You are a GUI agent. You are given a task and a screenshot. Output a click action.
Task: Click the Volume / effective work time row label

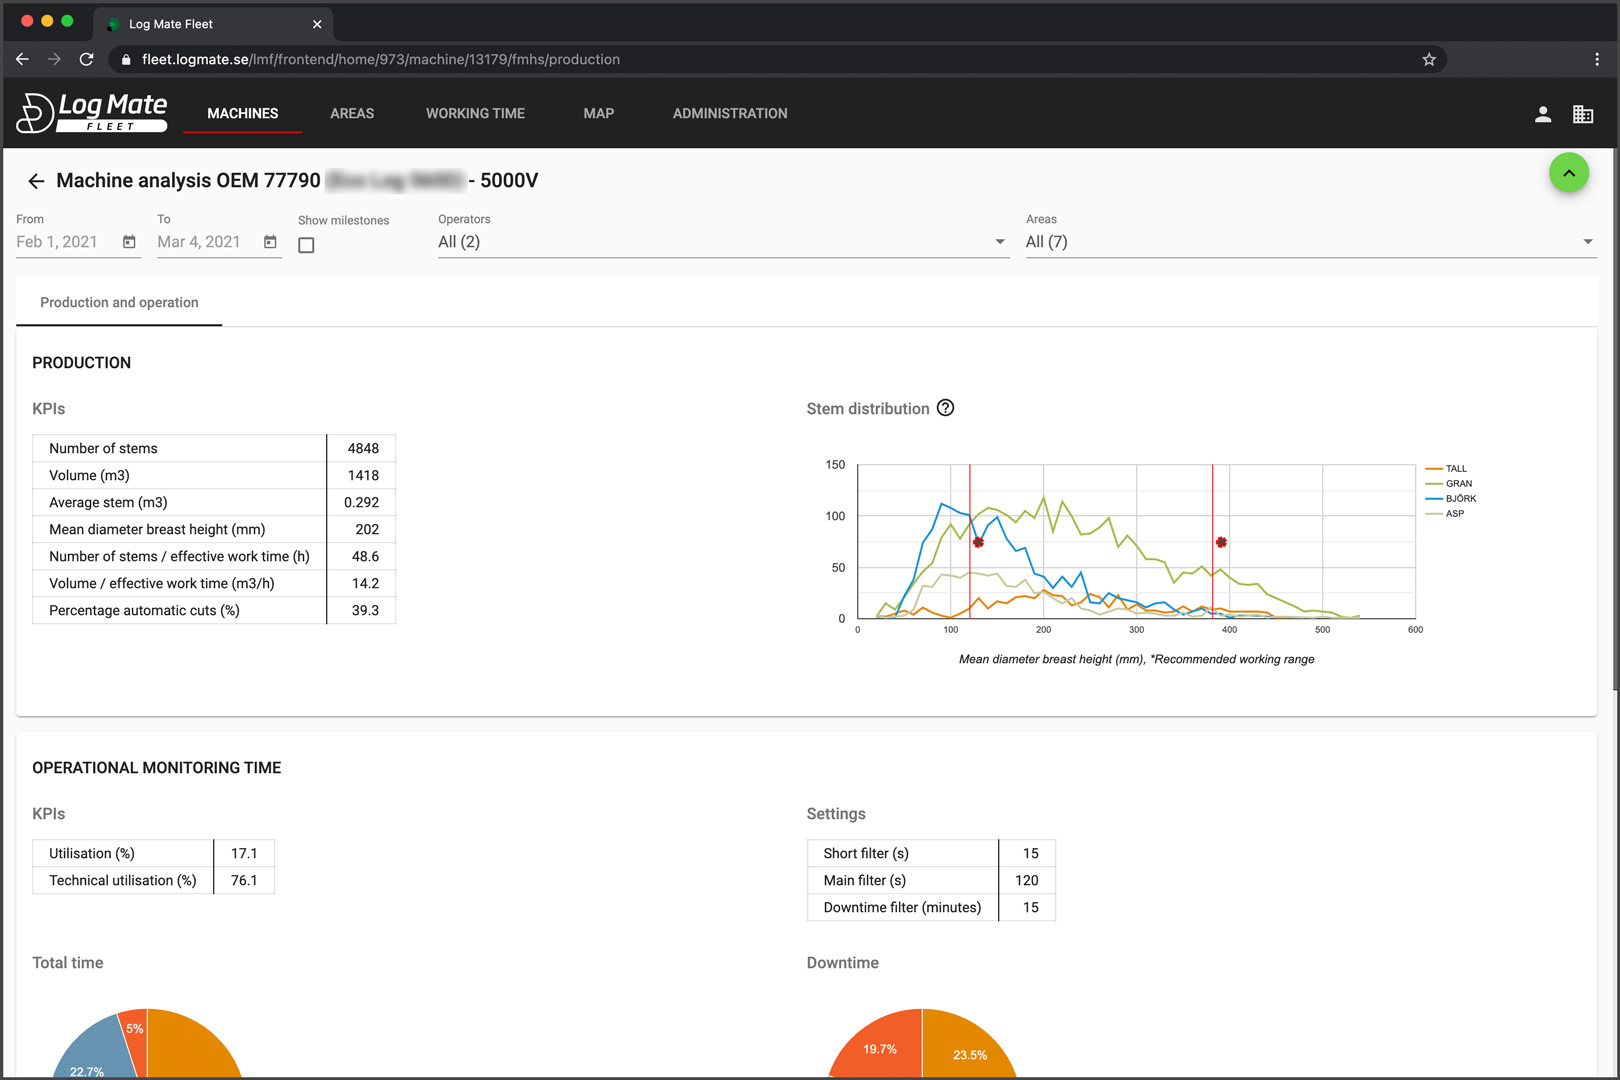[162, 583]
